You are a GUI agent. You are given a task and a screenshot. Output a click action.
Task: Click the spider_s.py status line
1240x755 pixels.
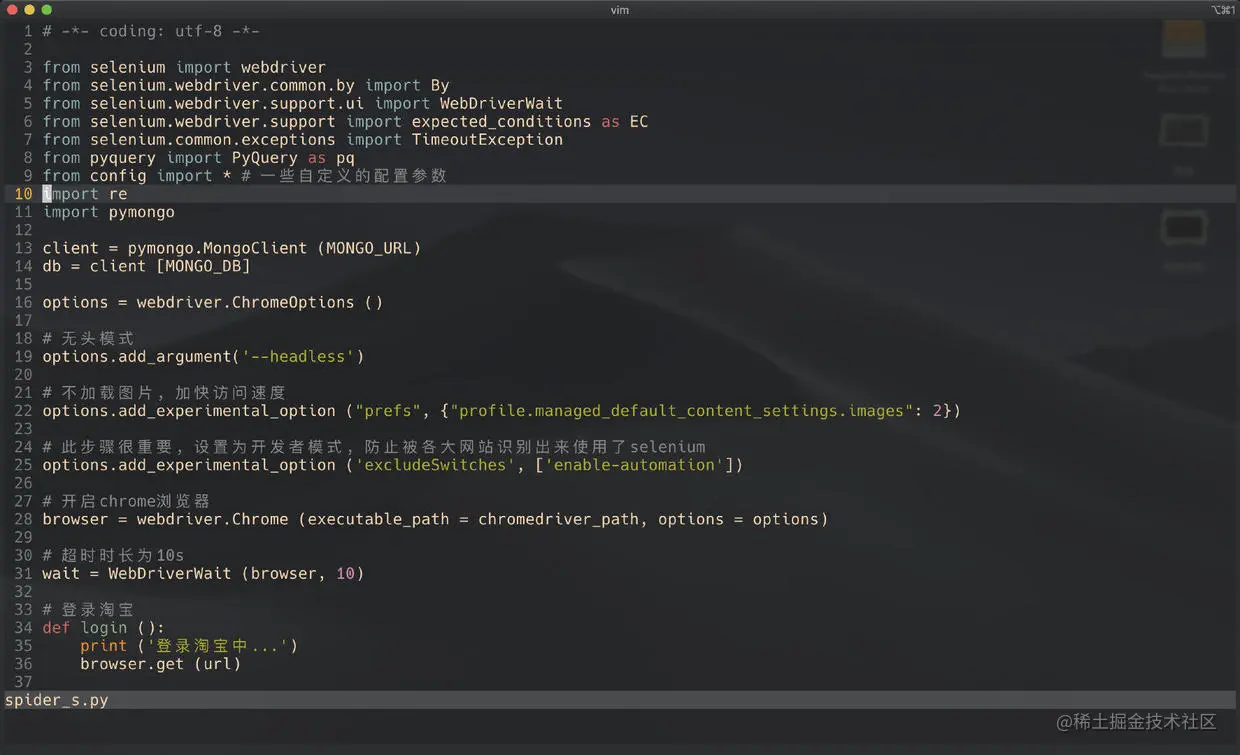[x=620, y=700]
